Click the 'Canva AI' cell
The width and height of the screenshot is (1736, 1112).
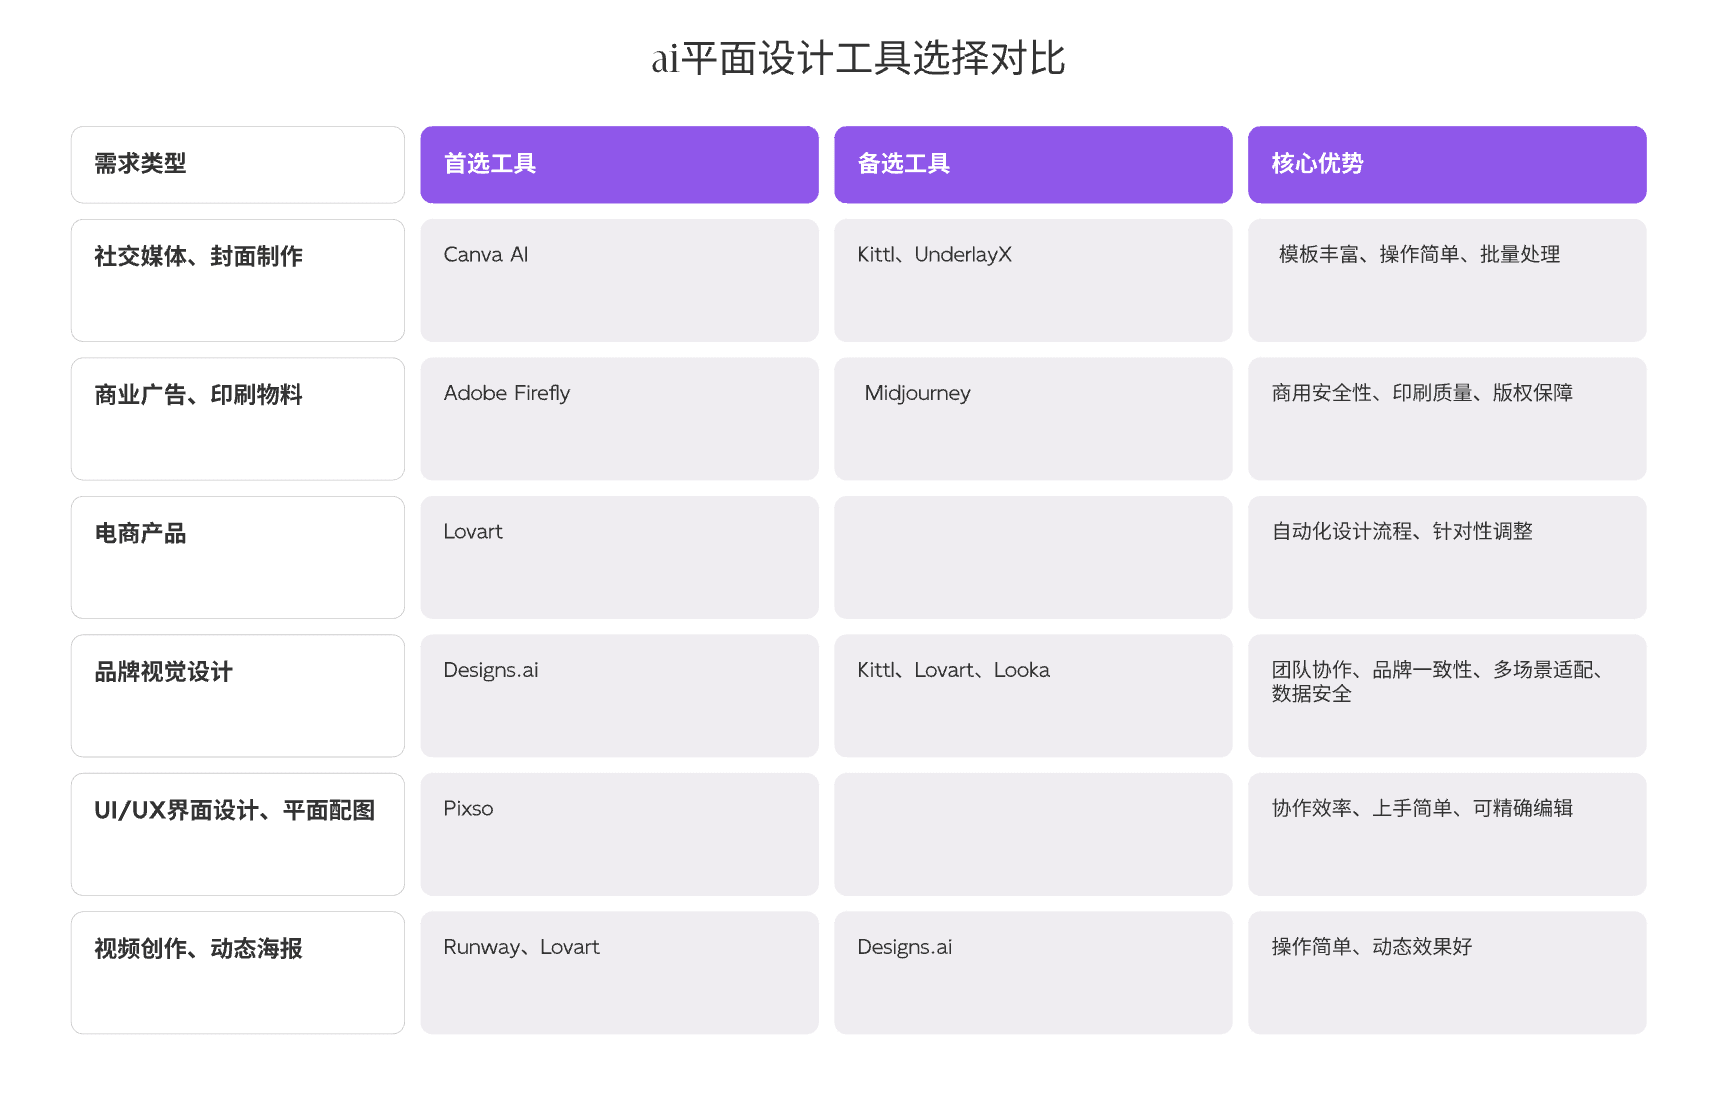(620, 280)
